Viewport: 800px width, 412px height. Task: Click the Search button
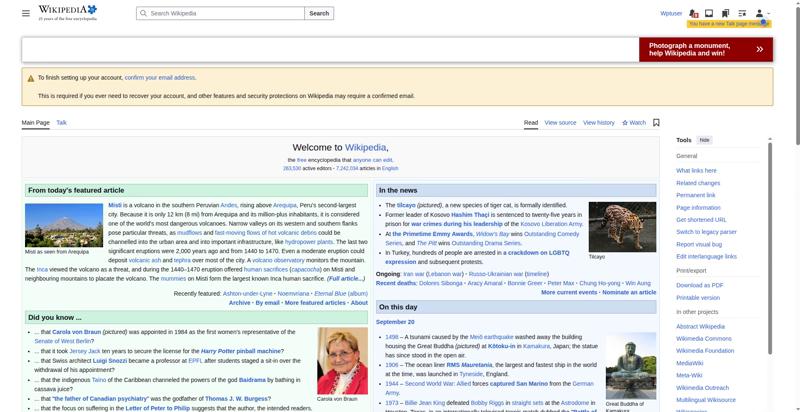coord(319,13)
